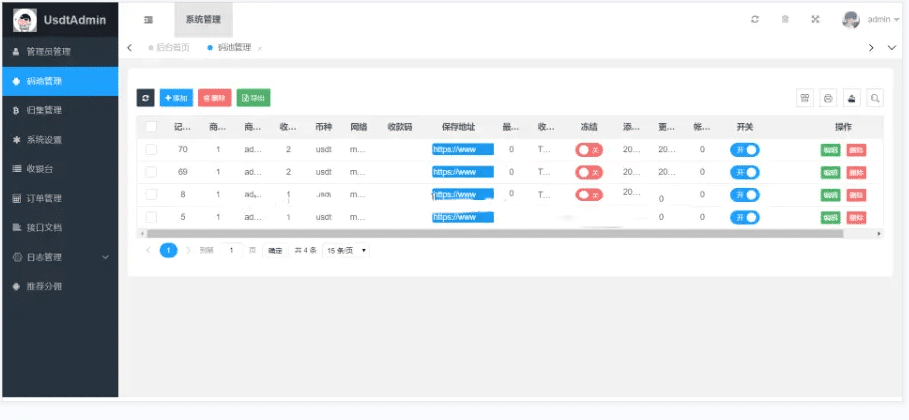Screen dimensions: 909x420
Task: Go to the previous page arrow in pagination
Action: click(x=148, y=251)
